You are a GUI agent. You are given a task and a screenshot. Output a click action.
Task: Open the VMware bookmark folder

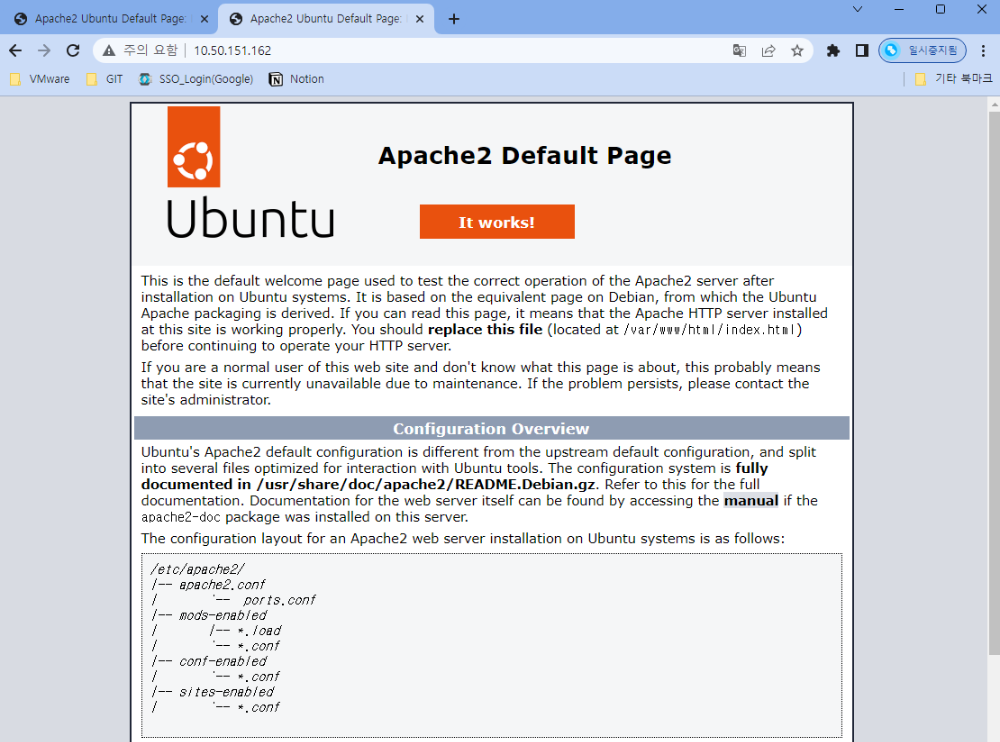click(40, 79)
